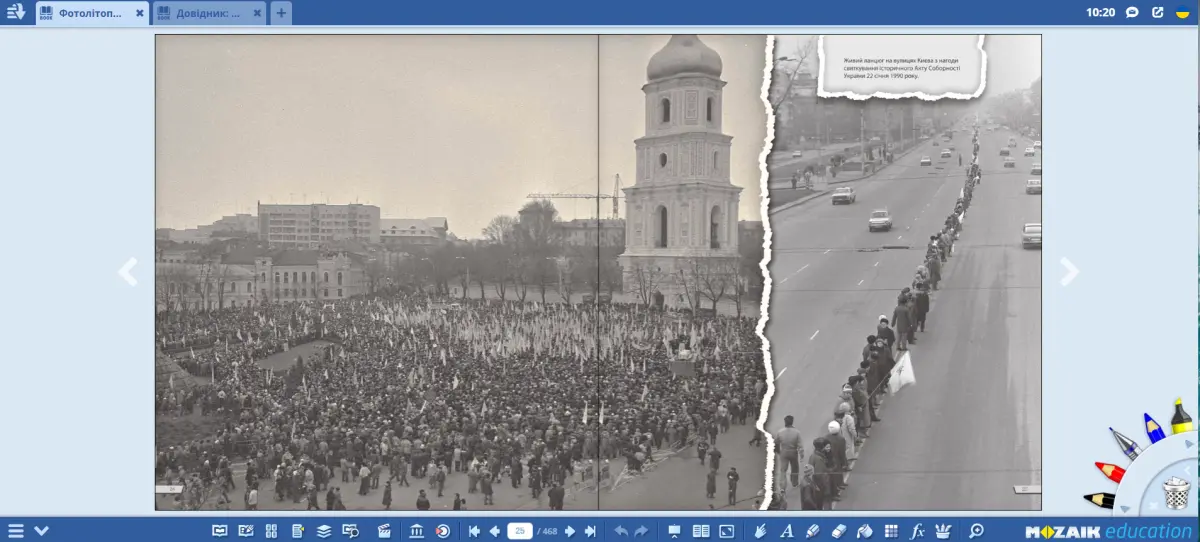This screenshot has width=1200, height=542.
Task: Open the video clapperboard icon
Action: tap(385, 531)
